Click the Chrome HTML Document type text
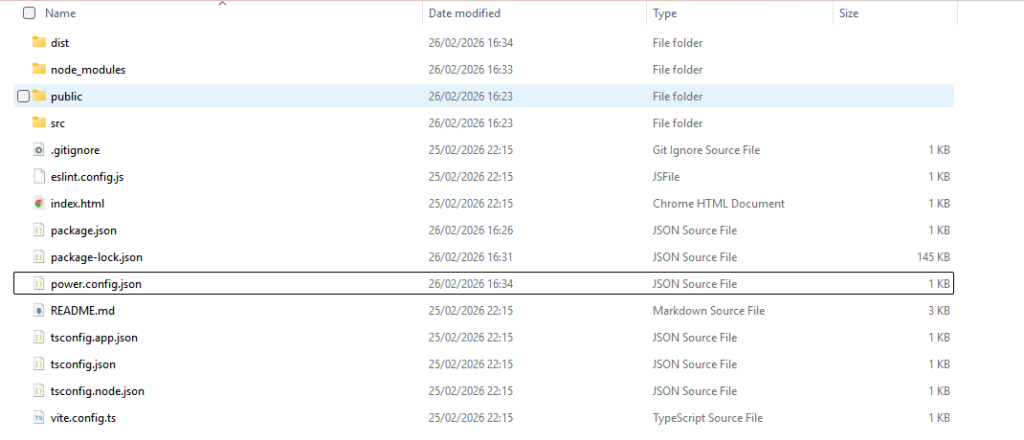 pyautogui.click(x=718, y=204)
